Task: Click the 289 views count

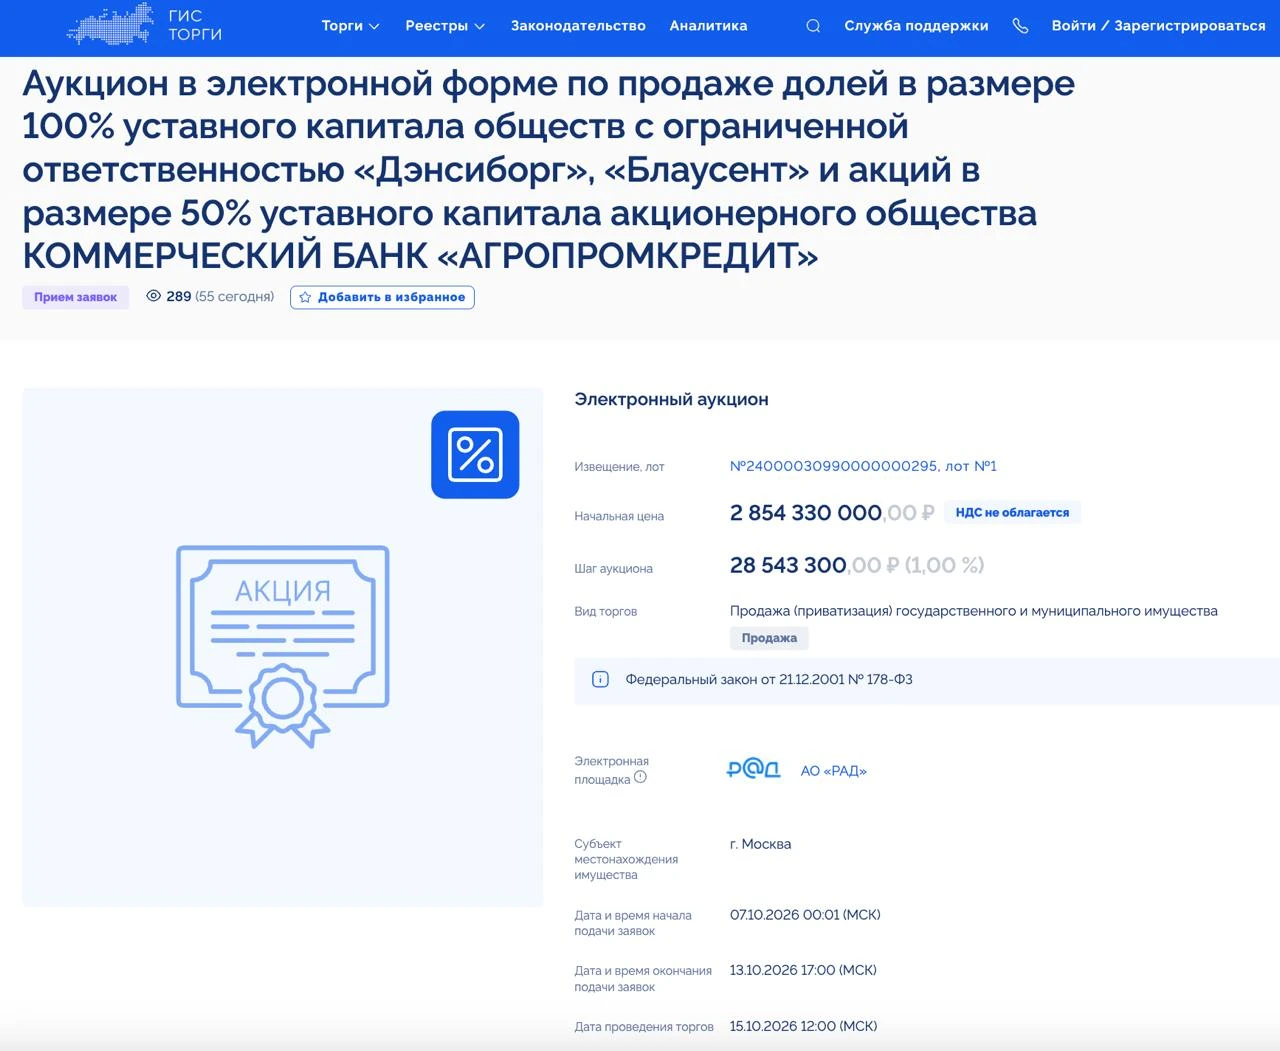Action: click(x=178, y=296)
